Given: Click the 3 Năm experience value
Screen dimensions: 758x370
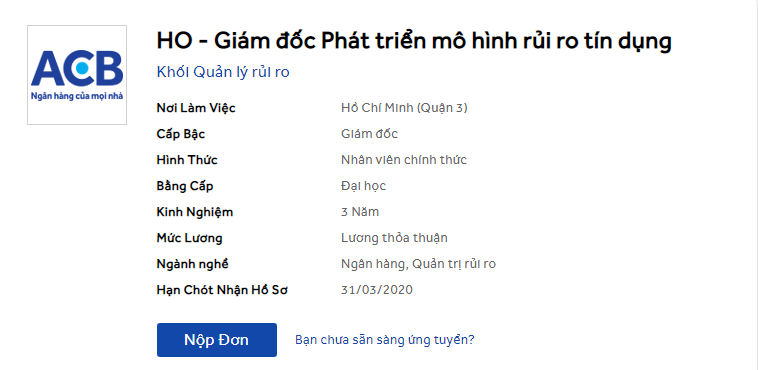Looking at the screenshot, I should point(360,212).
